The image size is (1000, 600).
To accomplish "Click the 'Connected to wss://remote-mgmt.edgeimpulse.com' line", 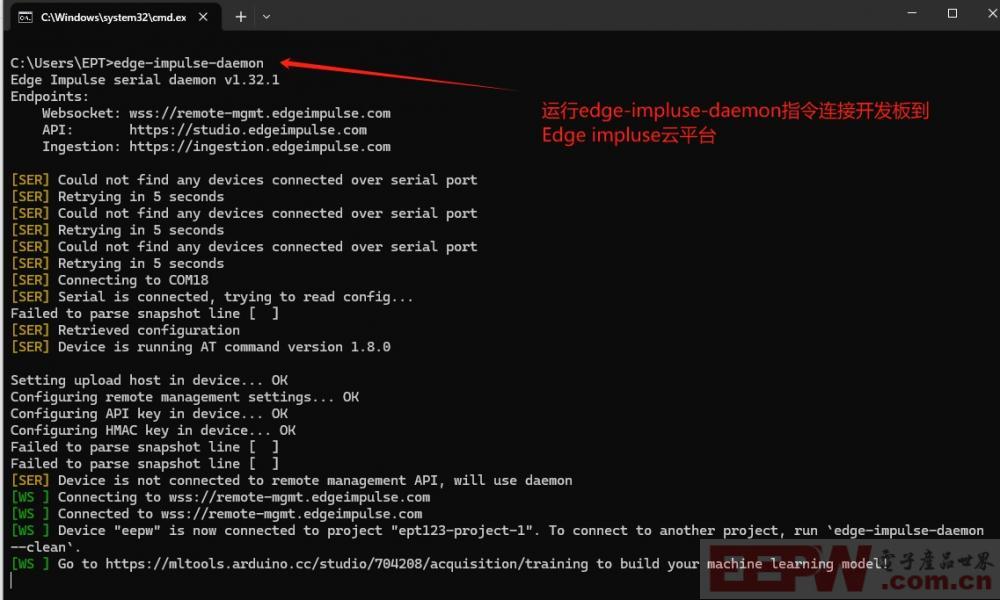I will [217, 513].
